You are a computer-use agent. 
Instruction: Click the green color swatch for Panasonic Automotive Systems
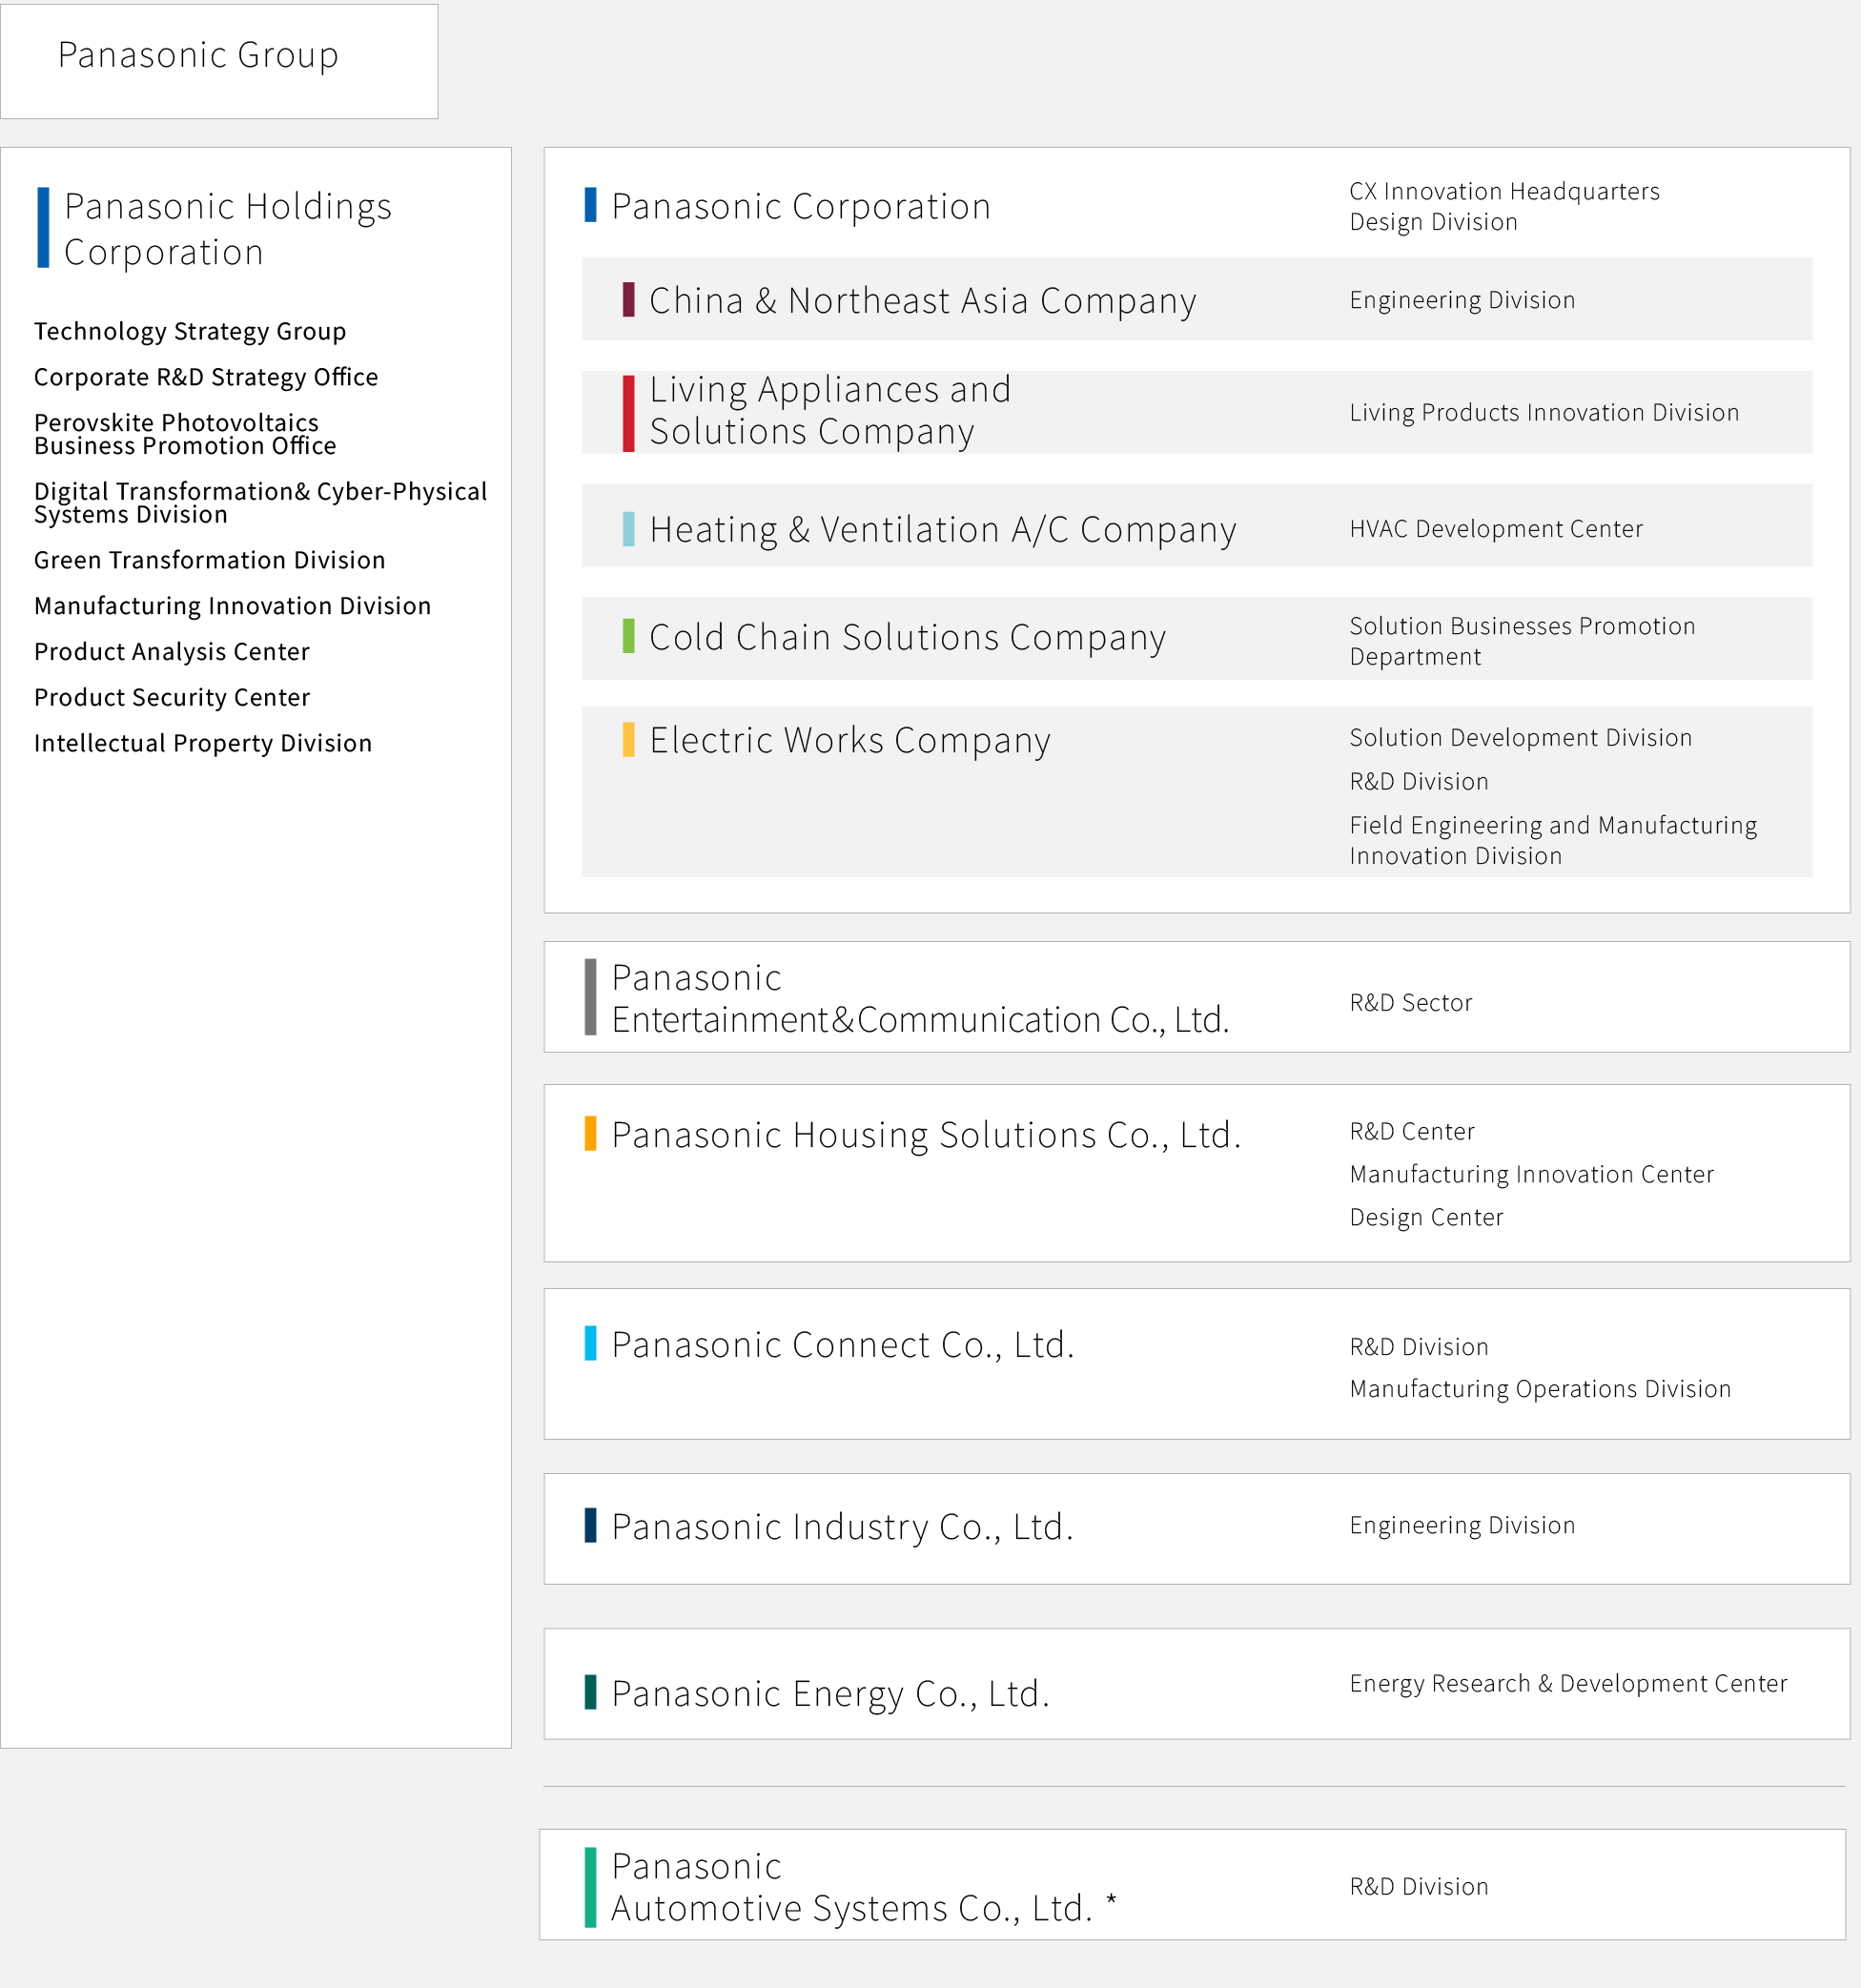coord(590,1886)
